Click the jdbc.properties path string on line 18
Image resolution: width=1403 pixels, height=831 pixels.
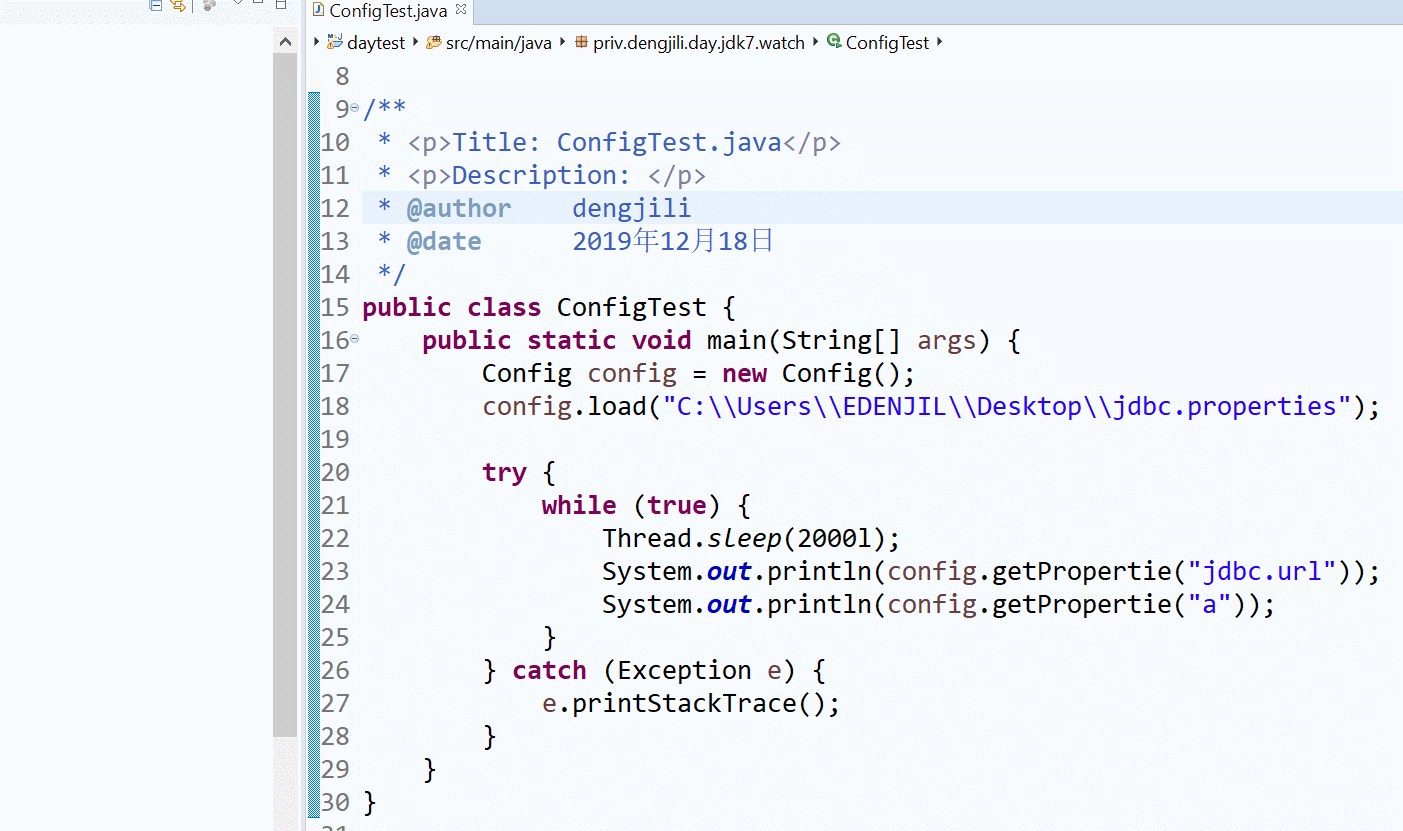(x=1007, y=406)
